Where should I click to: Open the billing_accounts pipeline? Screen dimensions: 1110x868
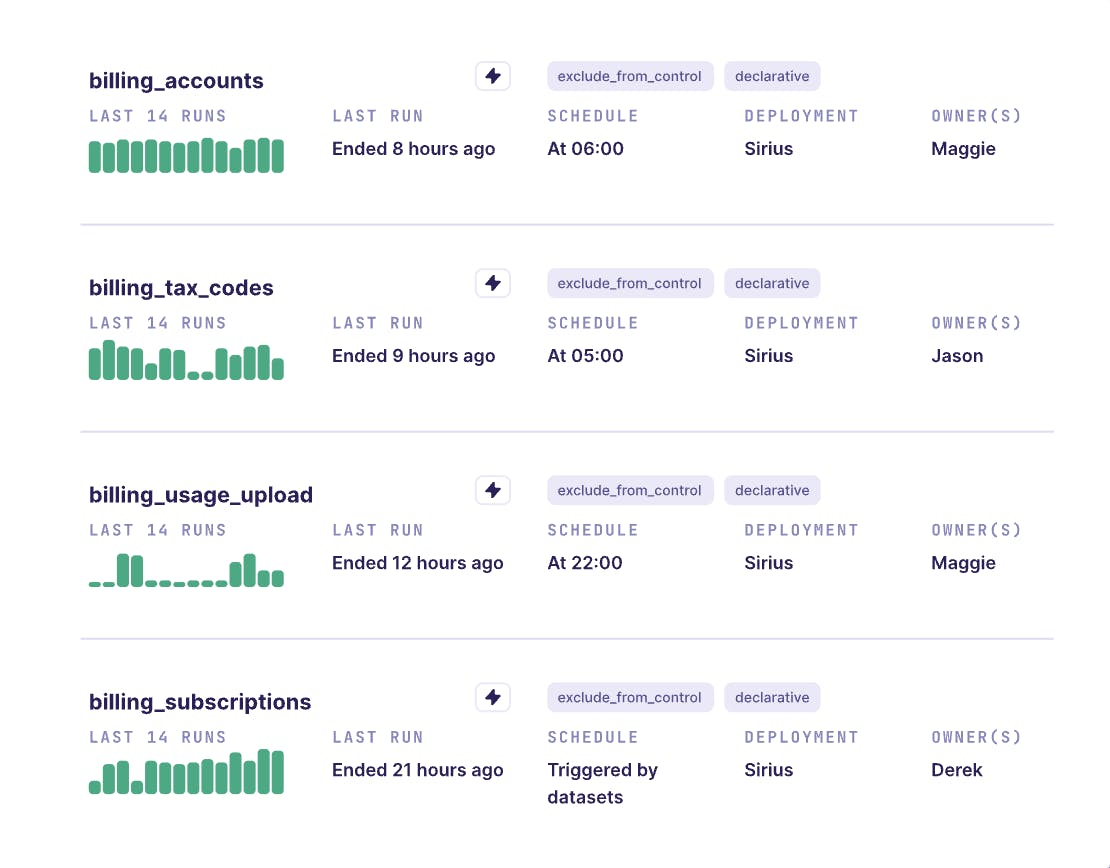pyautogui.click(x=176, y=81)
